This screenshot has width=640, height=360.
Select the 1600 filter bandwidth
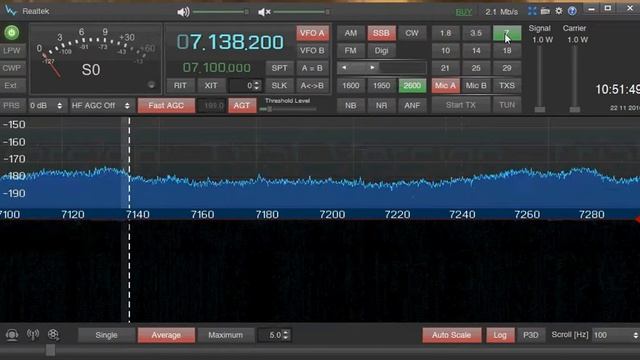tap(351, 85)
